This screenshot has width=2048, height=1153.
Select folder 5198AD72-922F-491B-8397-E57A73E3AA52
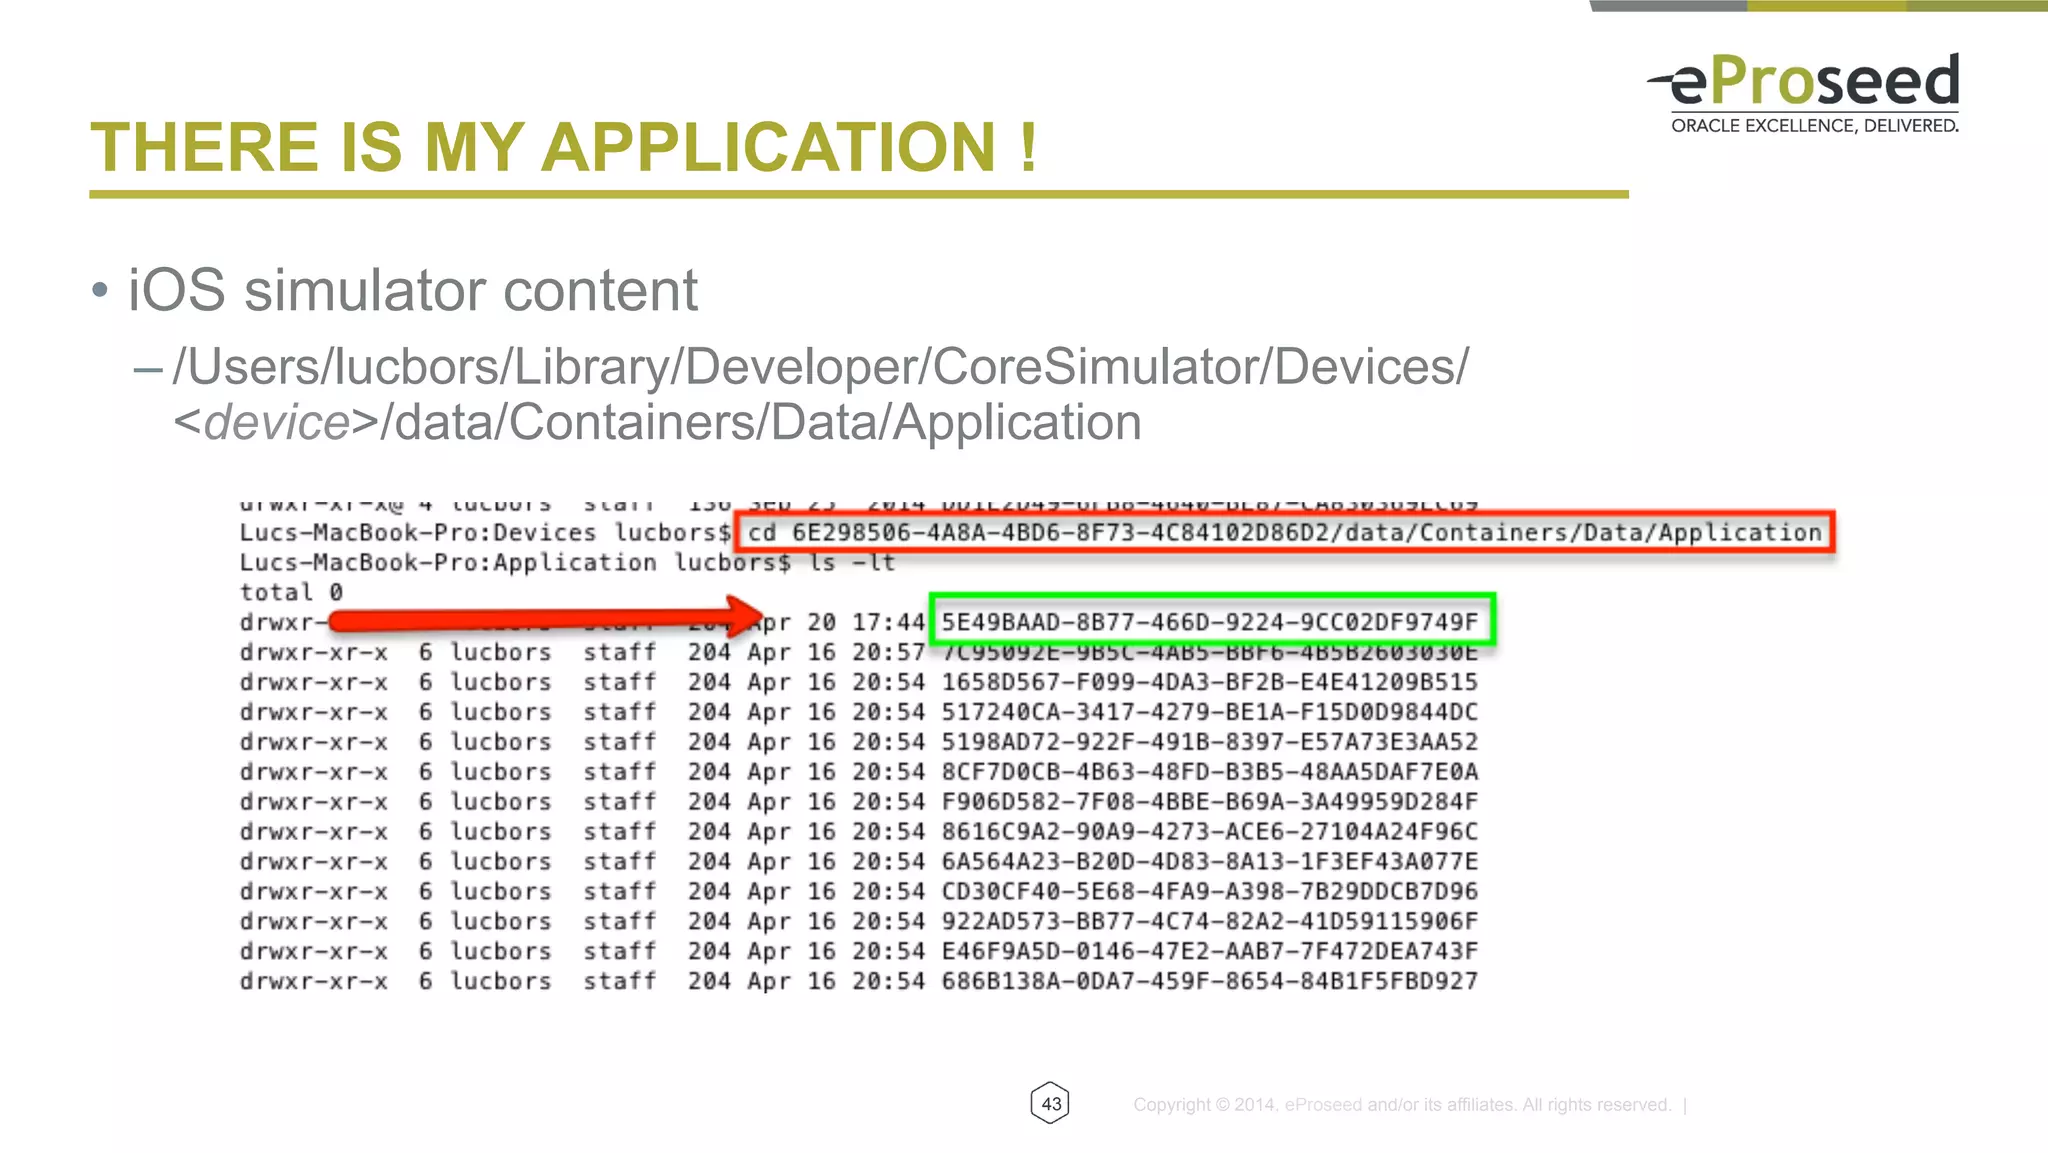pyautogui.click(x=1210, y=742)
